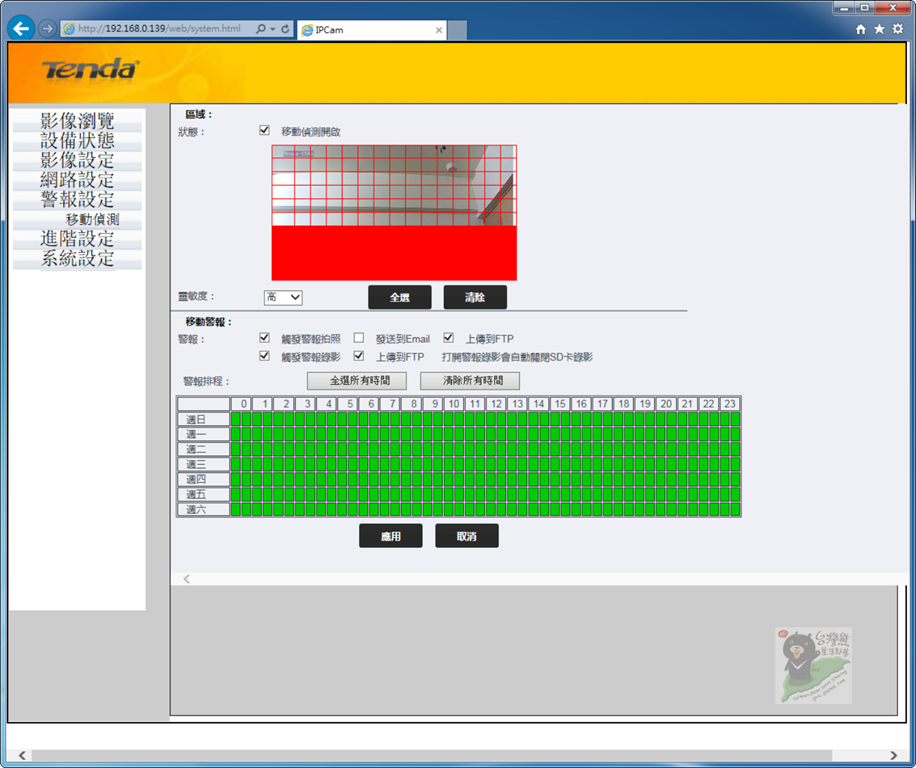
Task: Maximize the browser window
Action: click(864, 8)
